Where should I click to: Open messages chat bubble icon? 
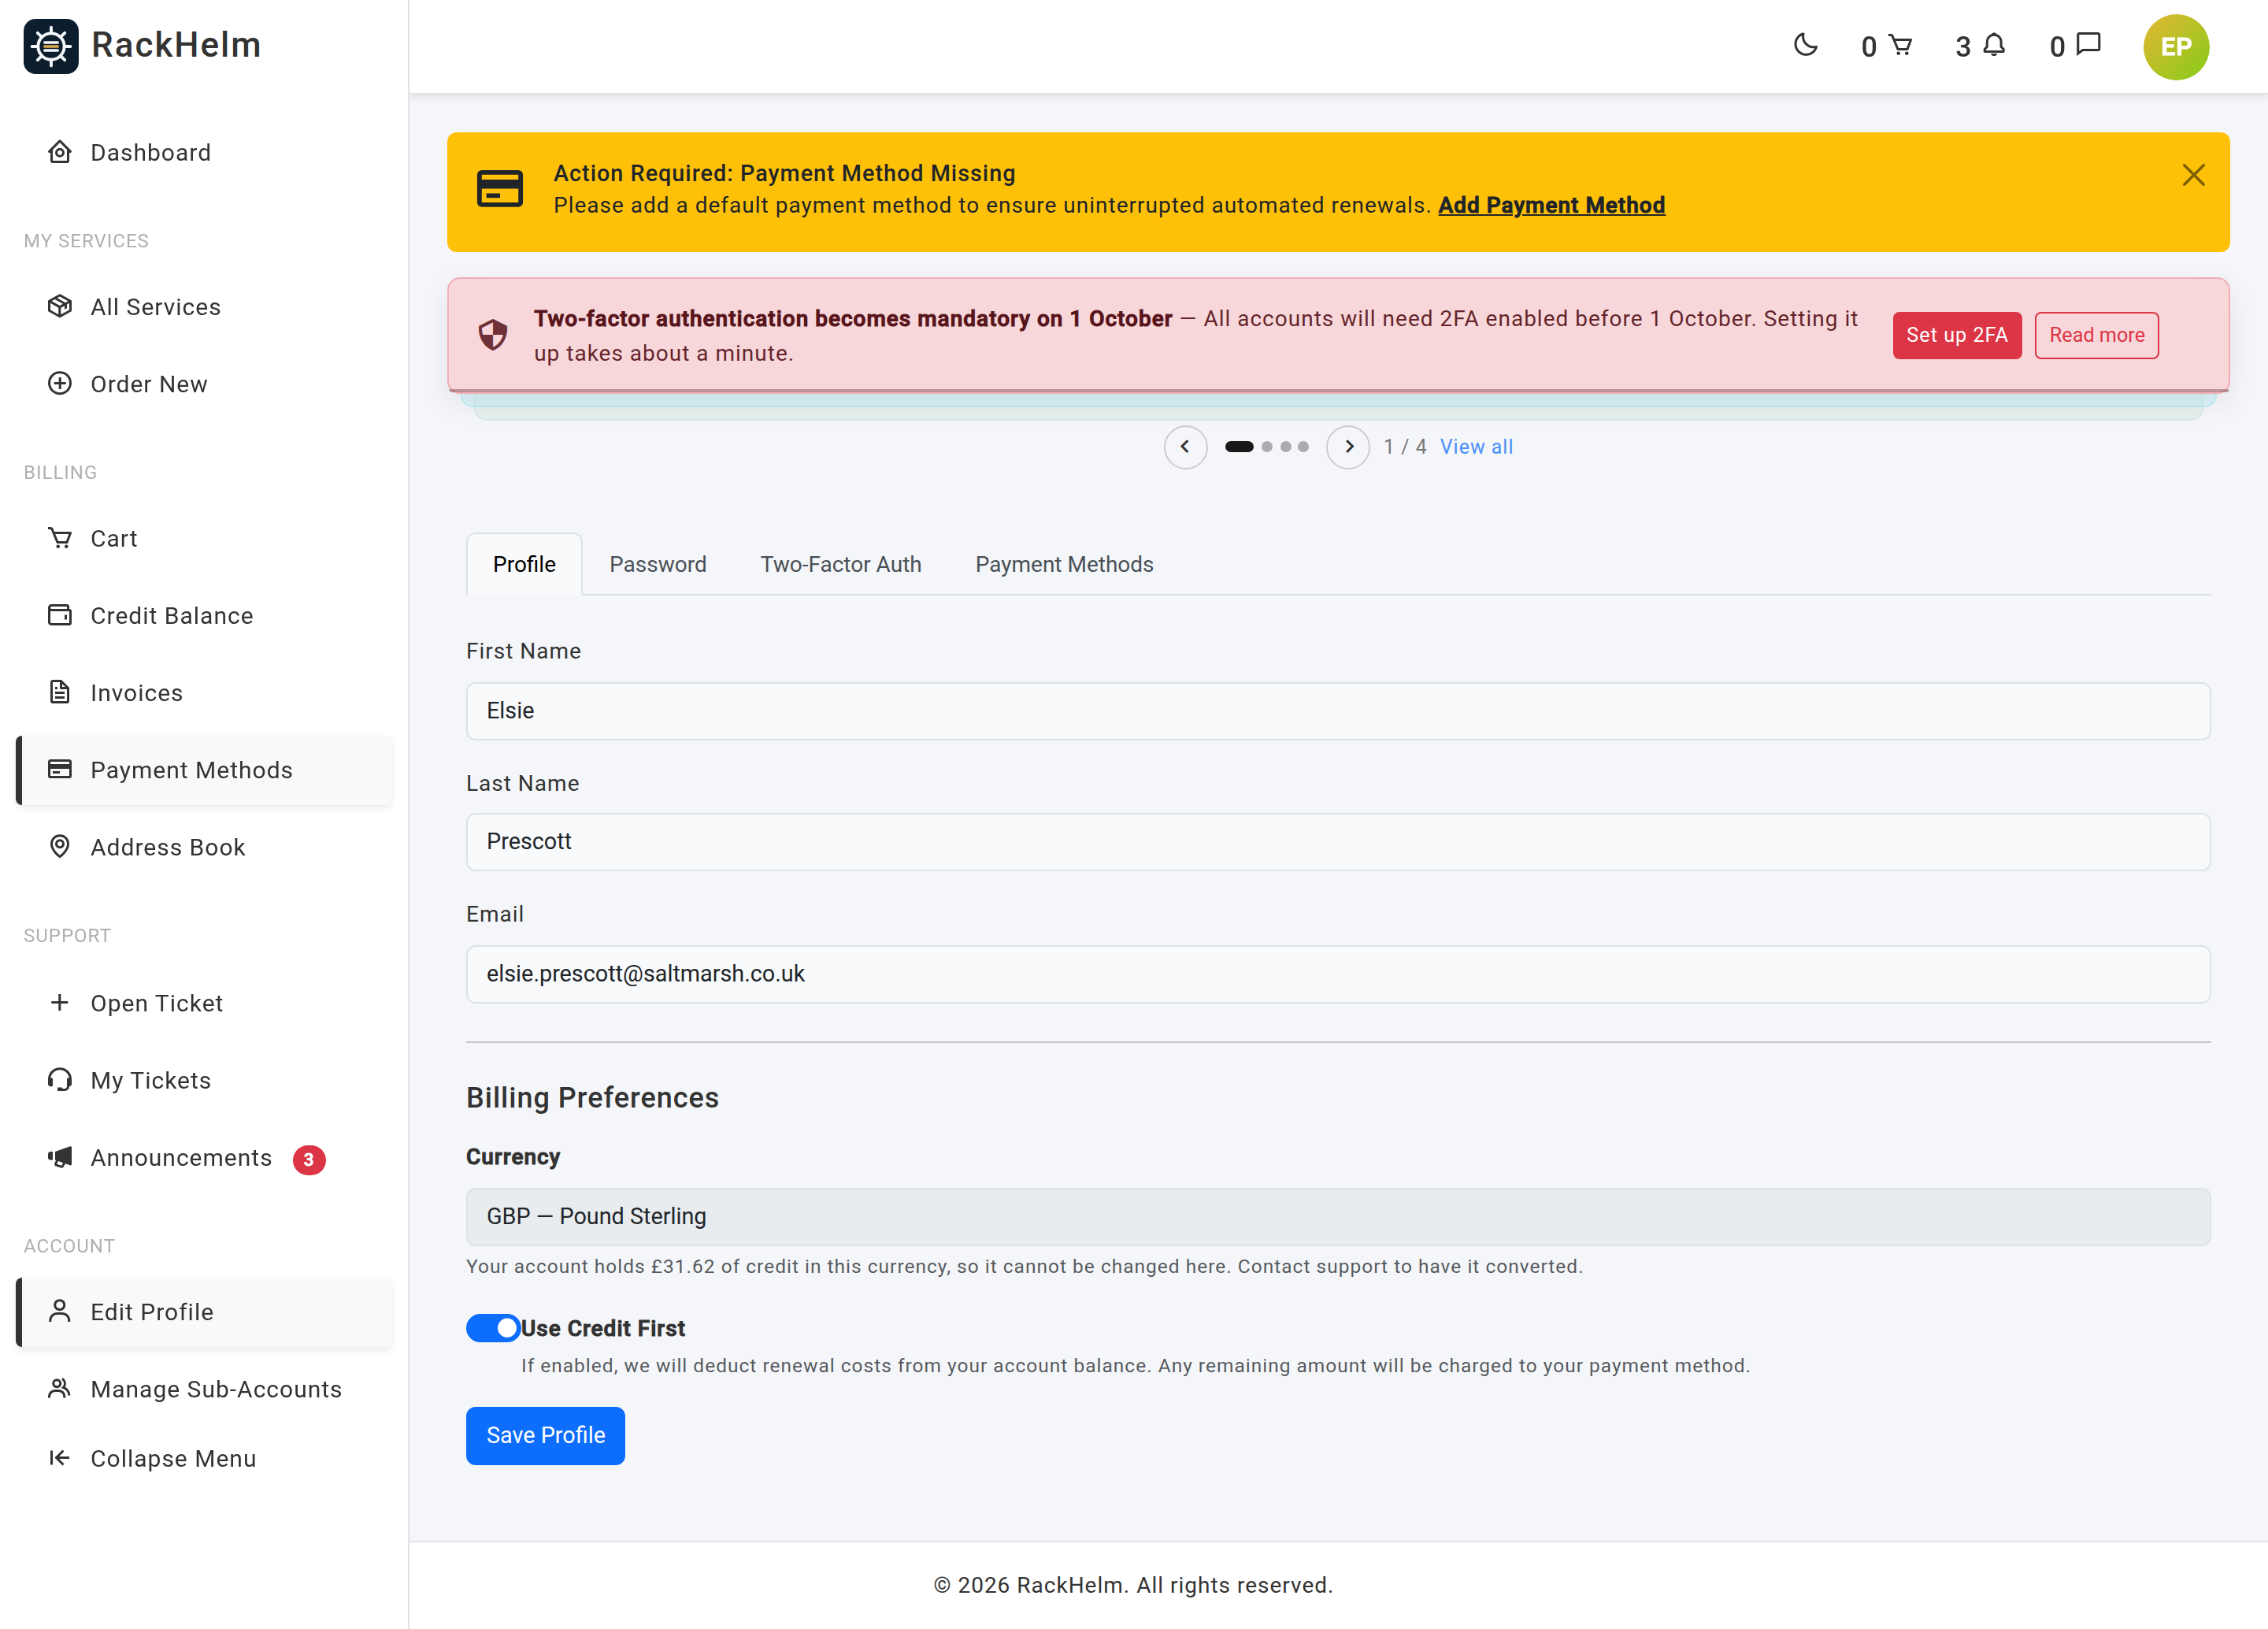[x=2088, y=46]
